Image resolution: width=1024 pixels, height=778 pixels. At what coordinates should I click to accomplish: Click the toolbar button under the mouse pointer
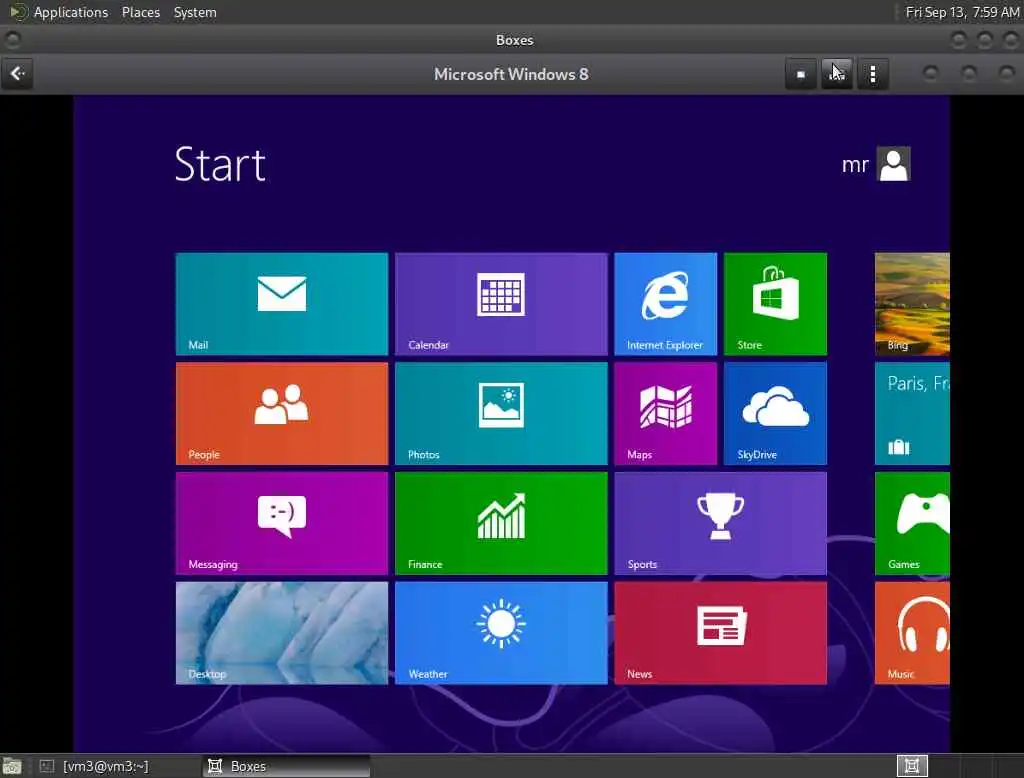point(837,74)
